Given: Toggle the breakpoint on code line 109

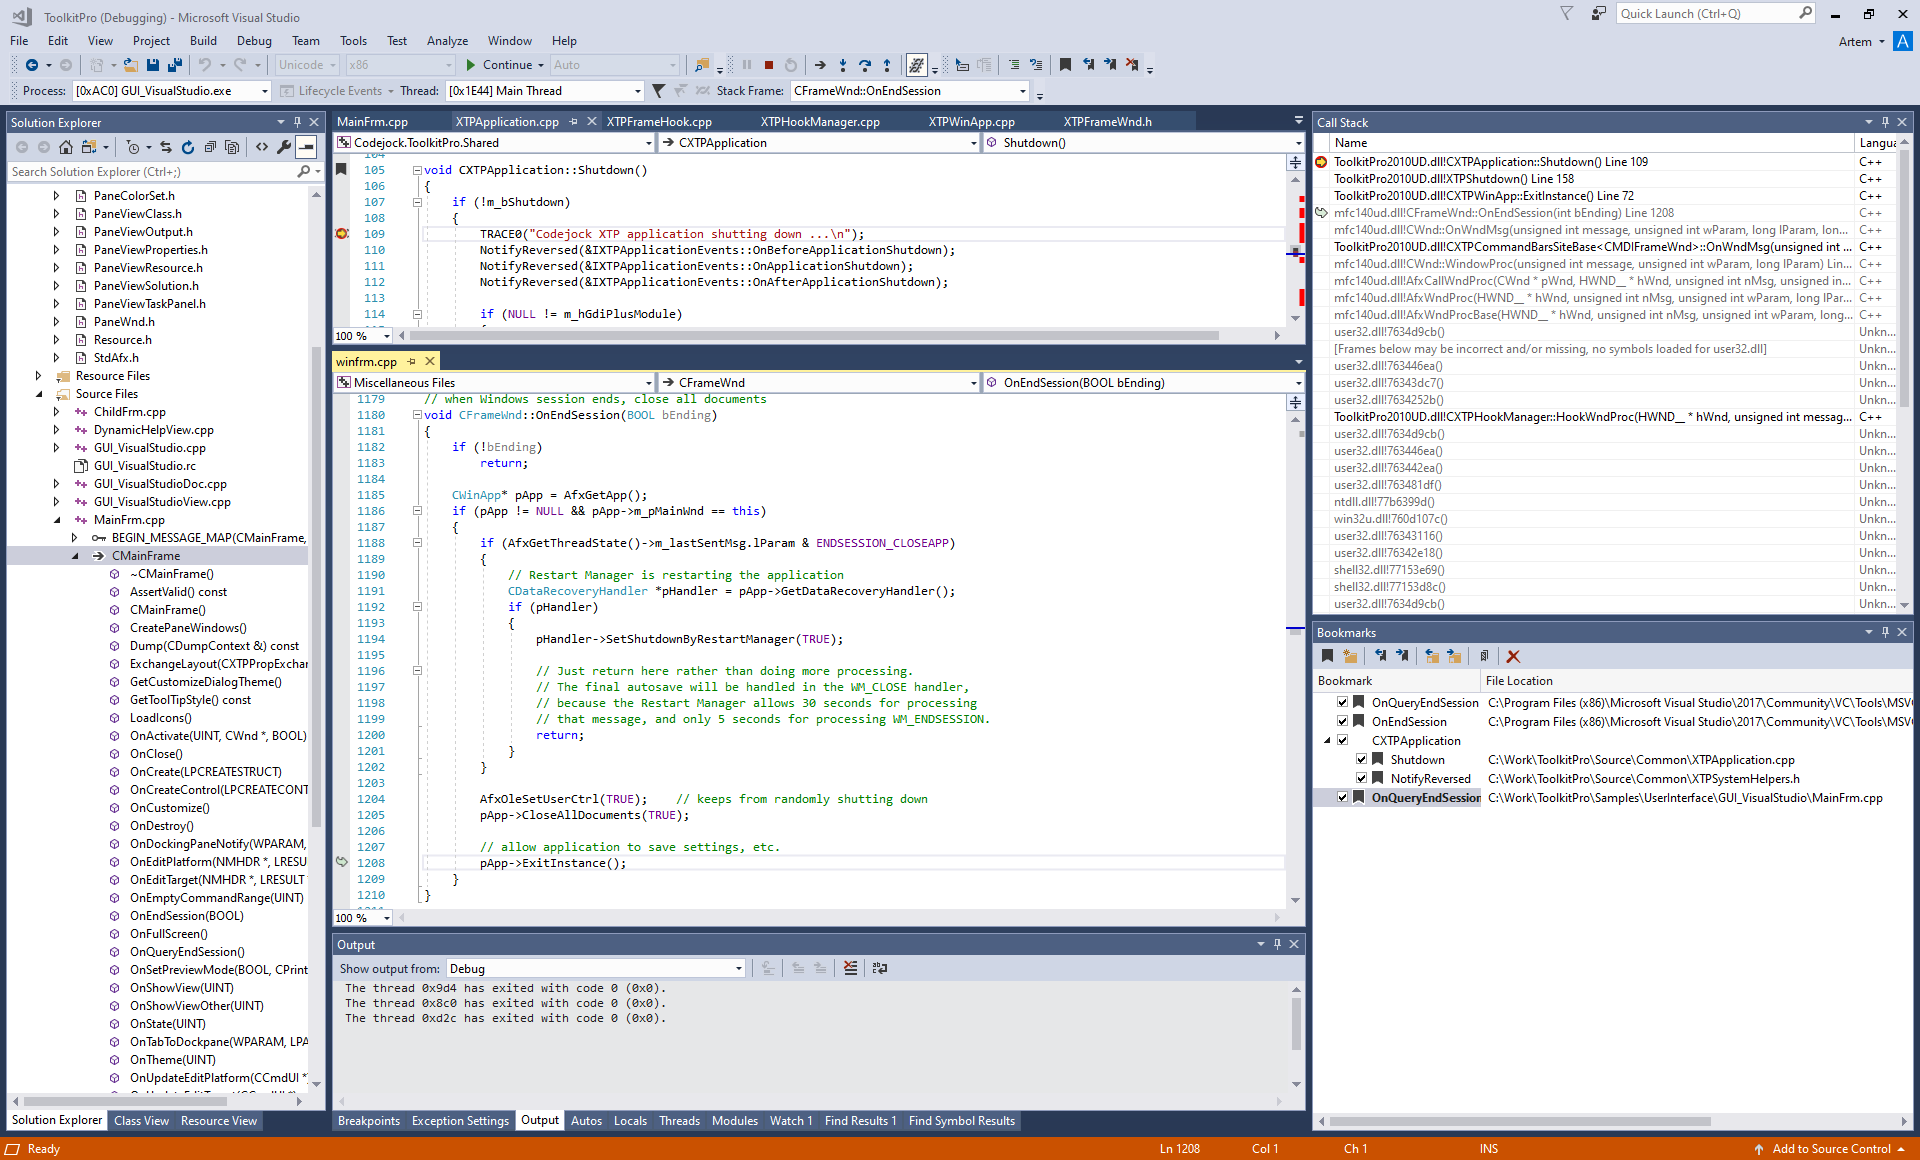Looking at the screenshot, I should tap(342, 234).
